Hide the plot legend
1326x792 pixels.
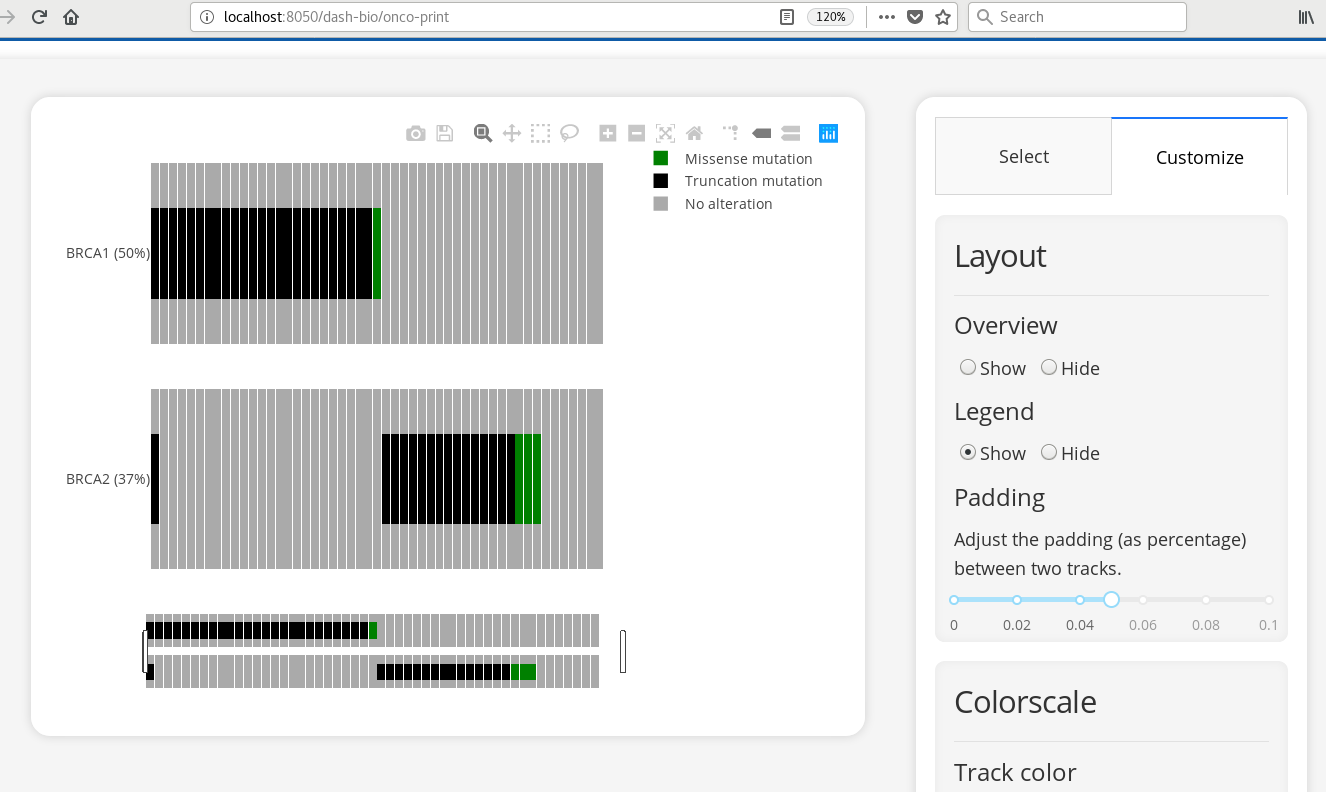1049,452
